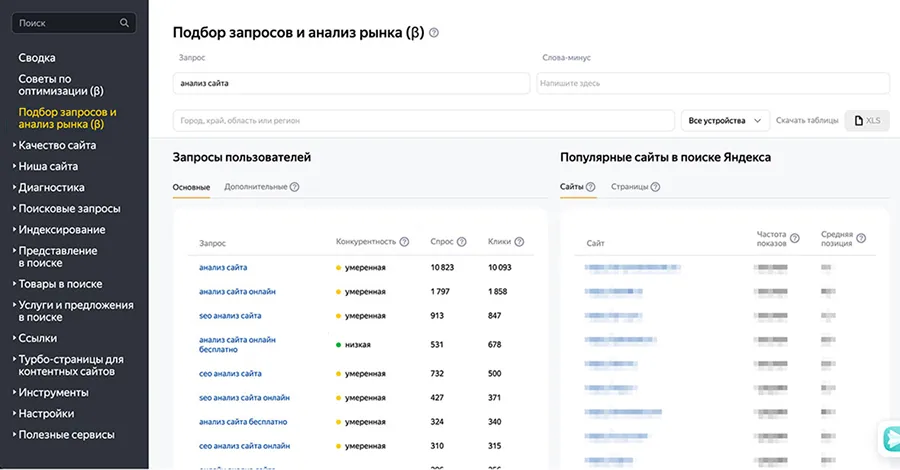The height and width of the screenshot is (470, 900).
Task: Expand Полезные сервисы sidebar section
Action: tap(64, 435)
